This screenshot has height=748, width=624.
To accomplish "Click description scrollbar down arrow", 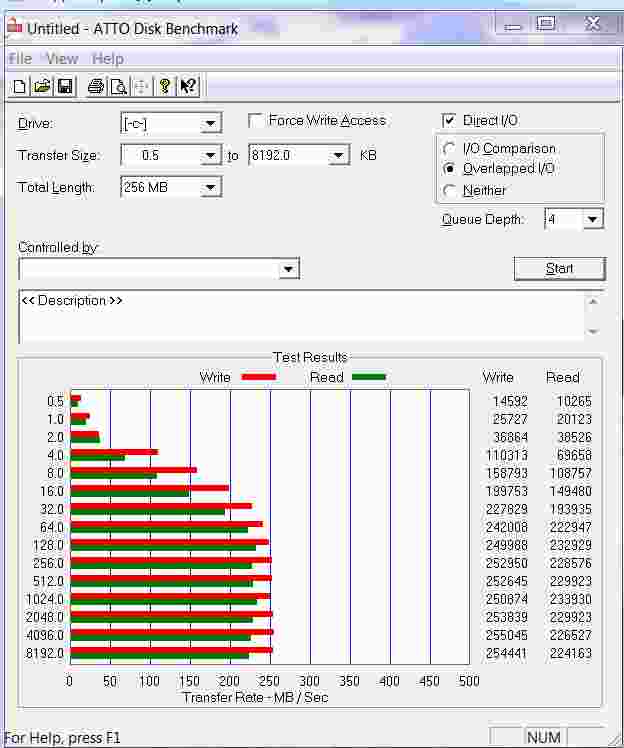I will click(593, 331).
